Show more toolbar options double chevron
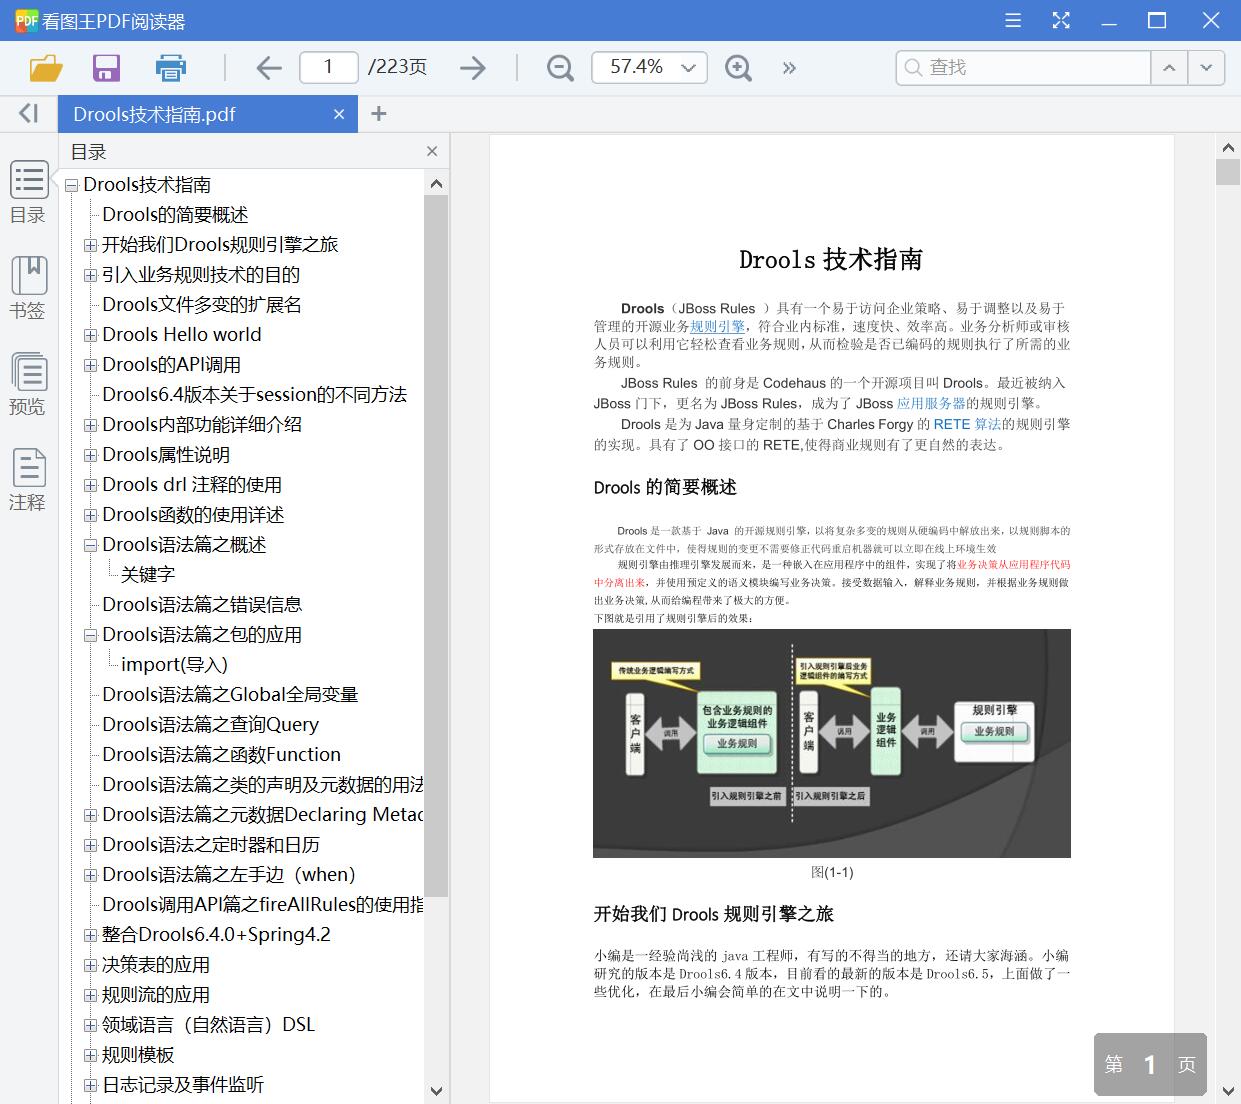Screen dimensions: 1241x1104 pyautogui.click(x=789, y=68)
